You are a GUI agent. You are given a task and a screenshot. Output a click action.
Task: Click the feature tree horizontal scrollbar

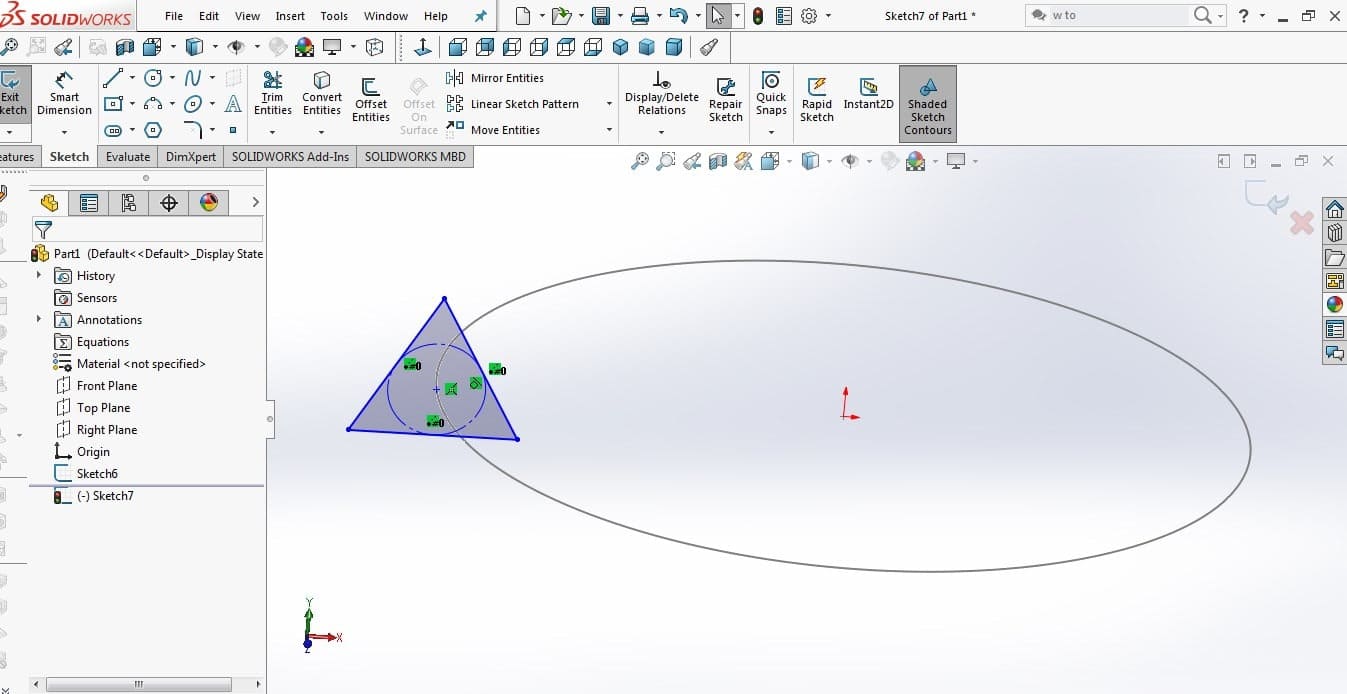(139, 685)
